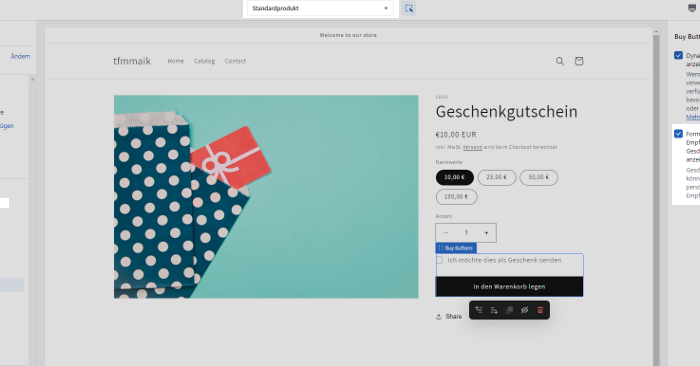Delete the block with trash icon
The image size is (700, 366).
(x=540, y=310)
